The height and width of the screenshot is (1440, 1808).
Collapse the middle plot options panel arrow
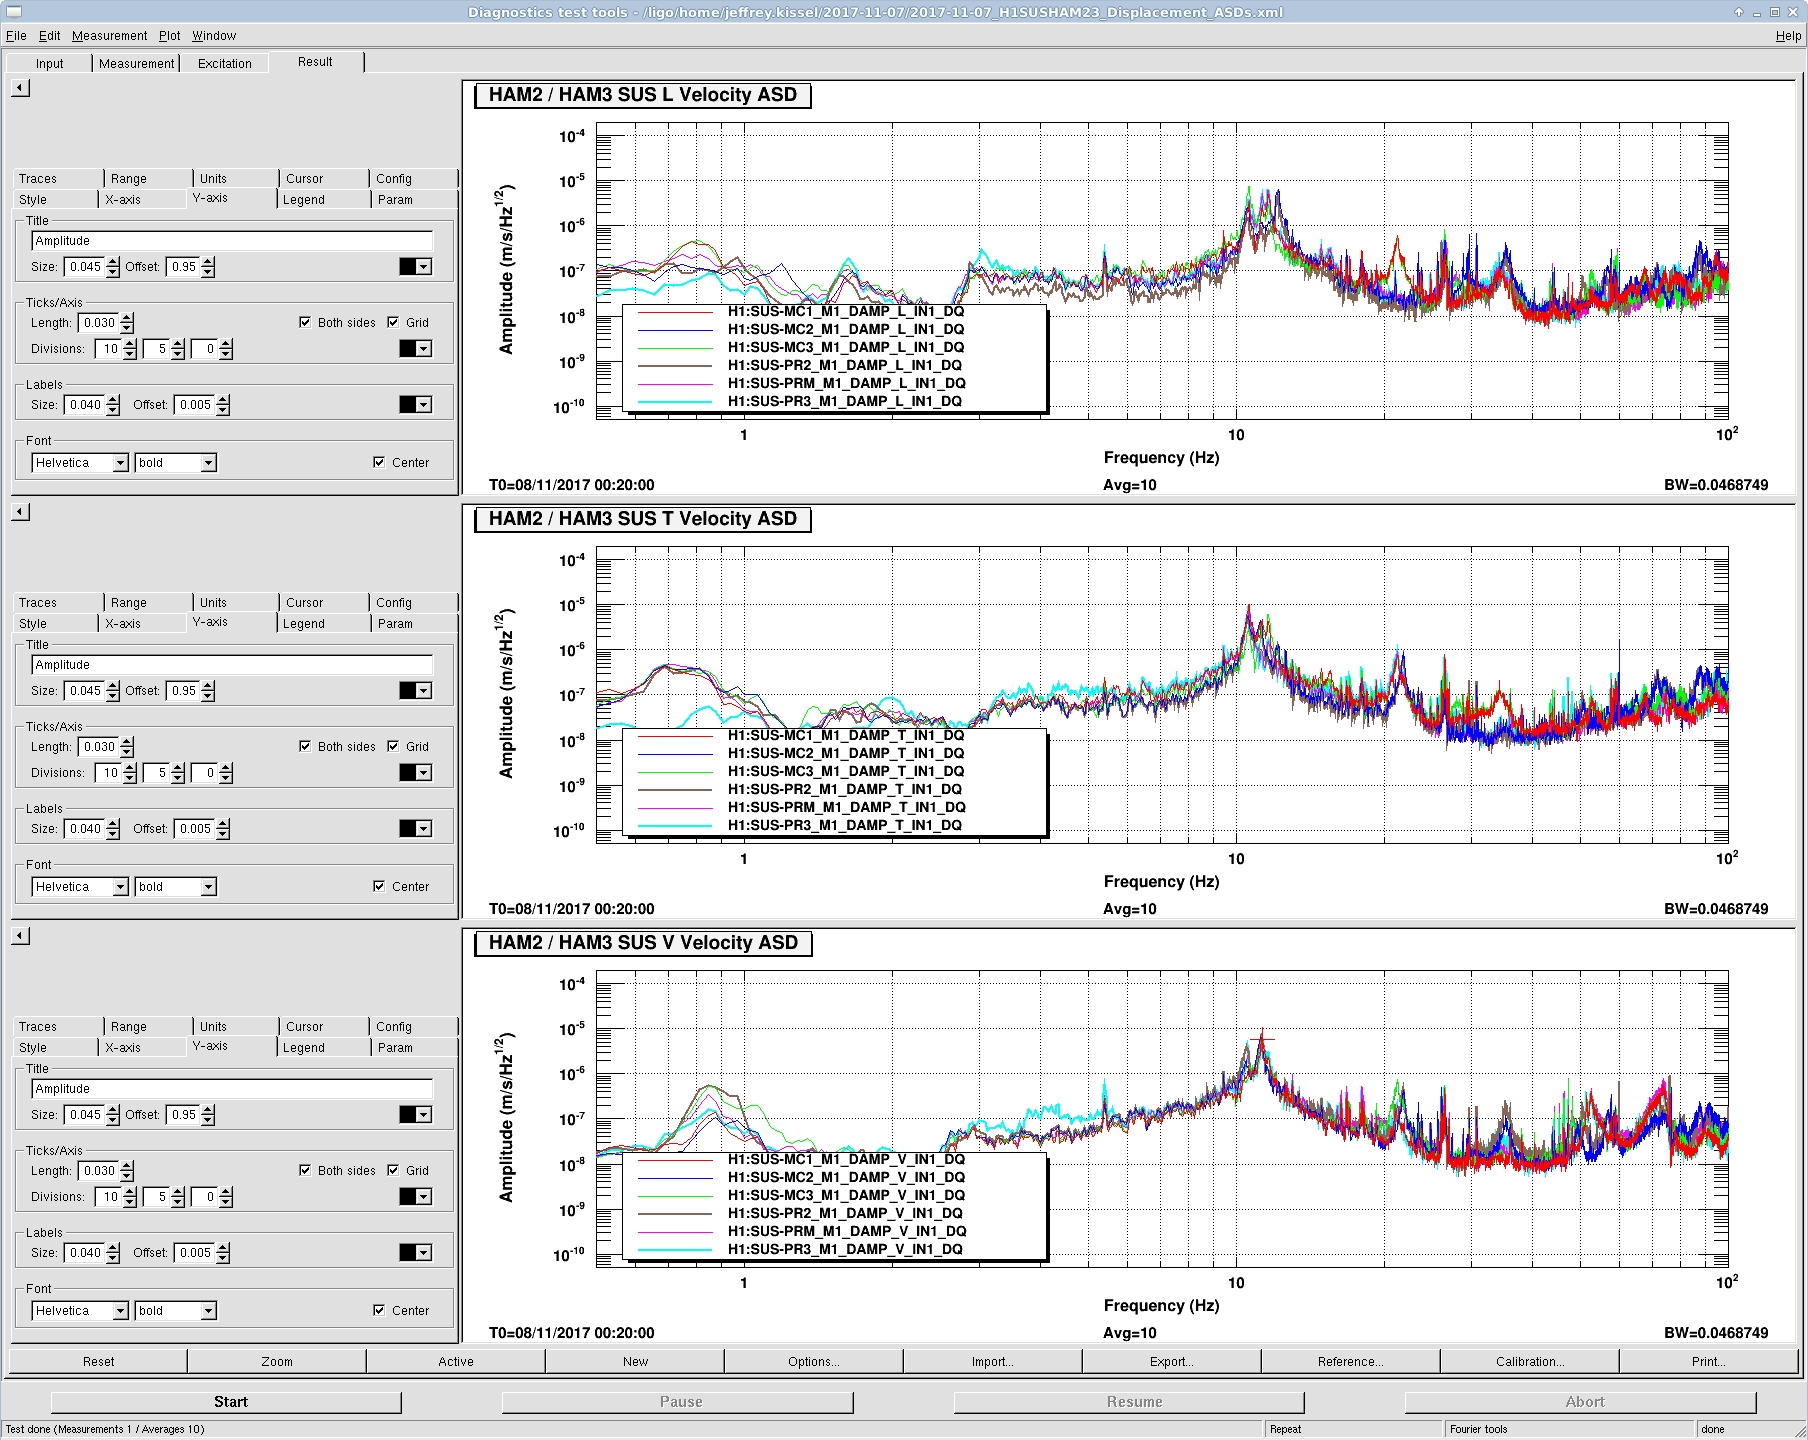click(21, 512)
